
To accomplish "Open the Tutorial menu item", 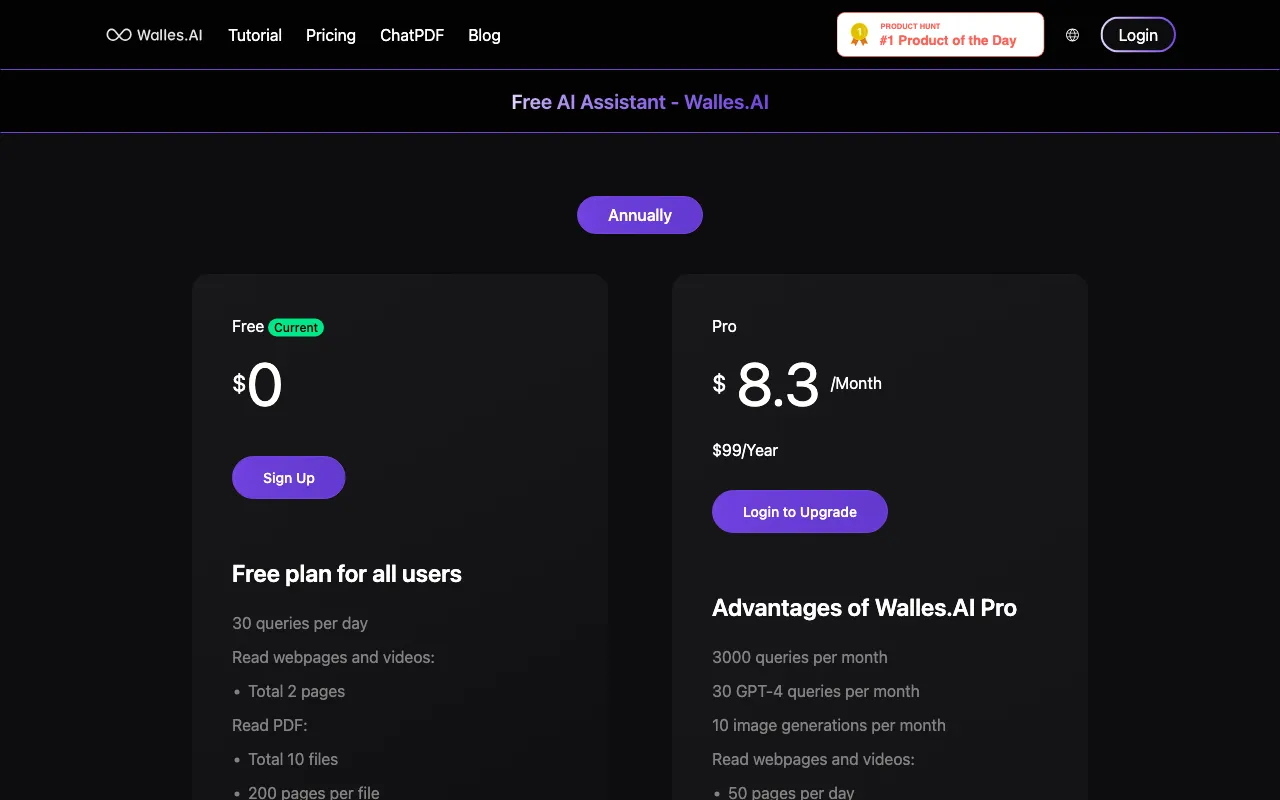I will pos(255,35).
